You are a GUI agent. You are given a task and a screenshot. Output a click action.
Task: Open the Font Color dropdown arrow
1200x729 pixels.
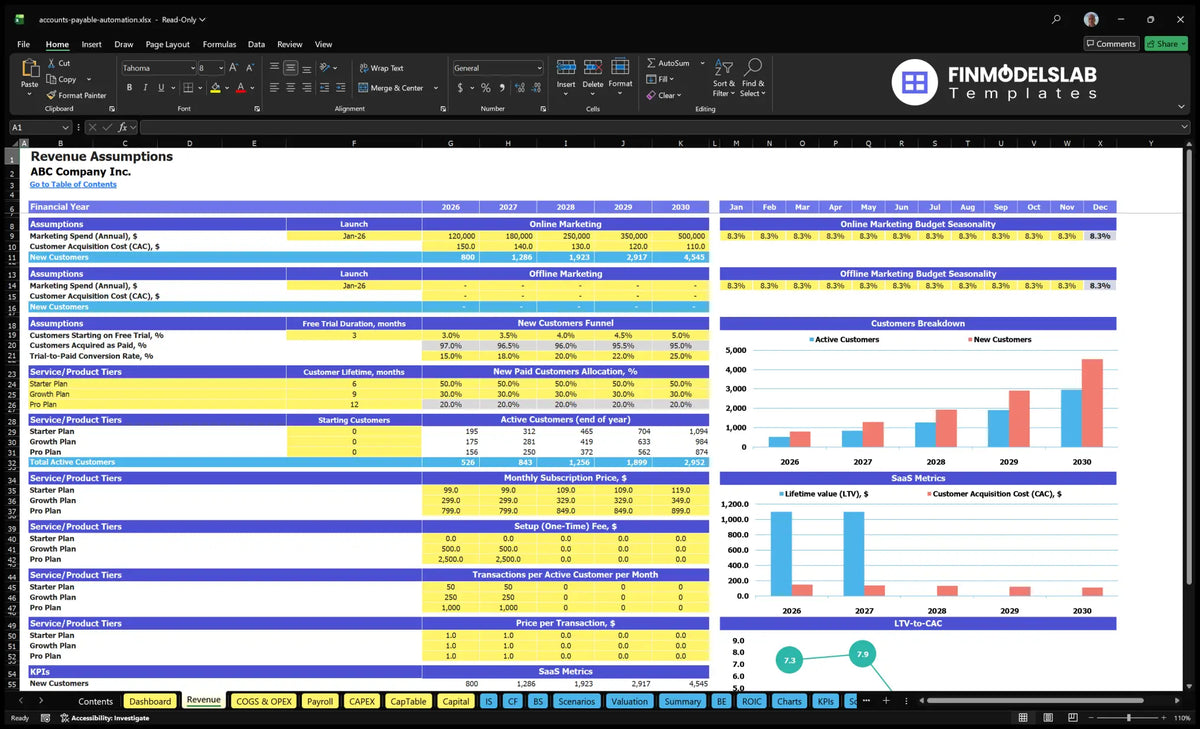251,88
